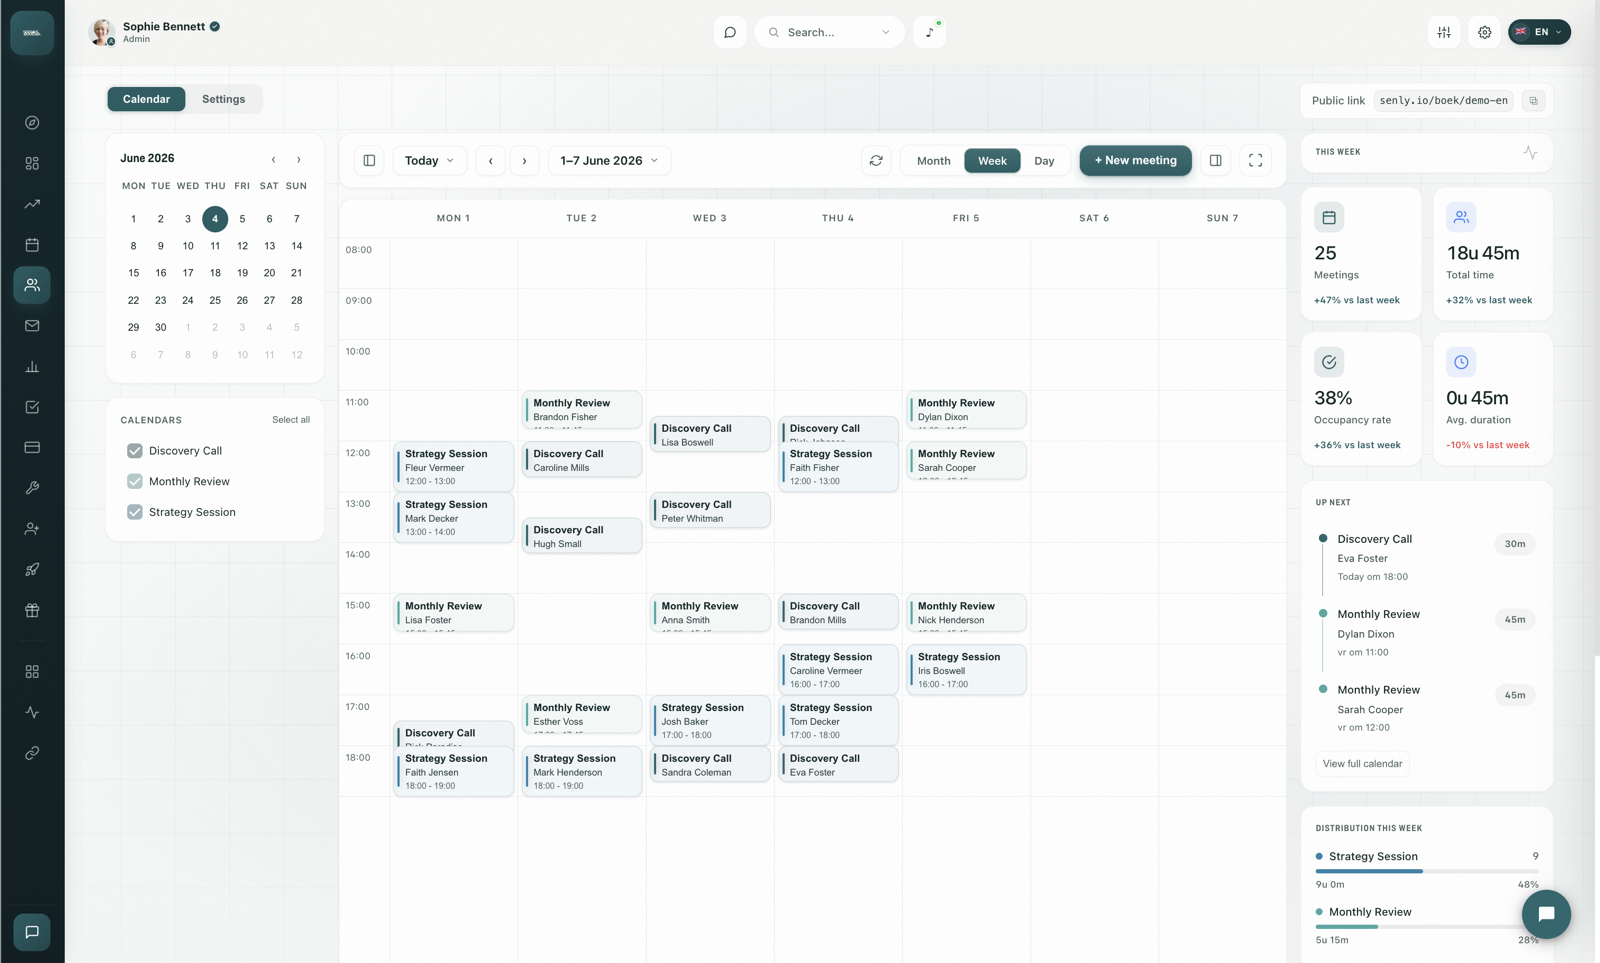Open the calendar icon in sidebar
The image size is (1600, 963).
click(32, 245)
